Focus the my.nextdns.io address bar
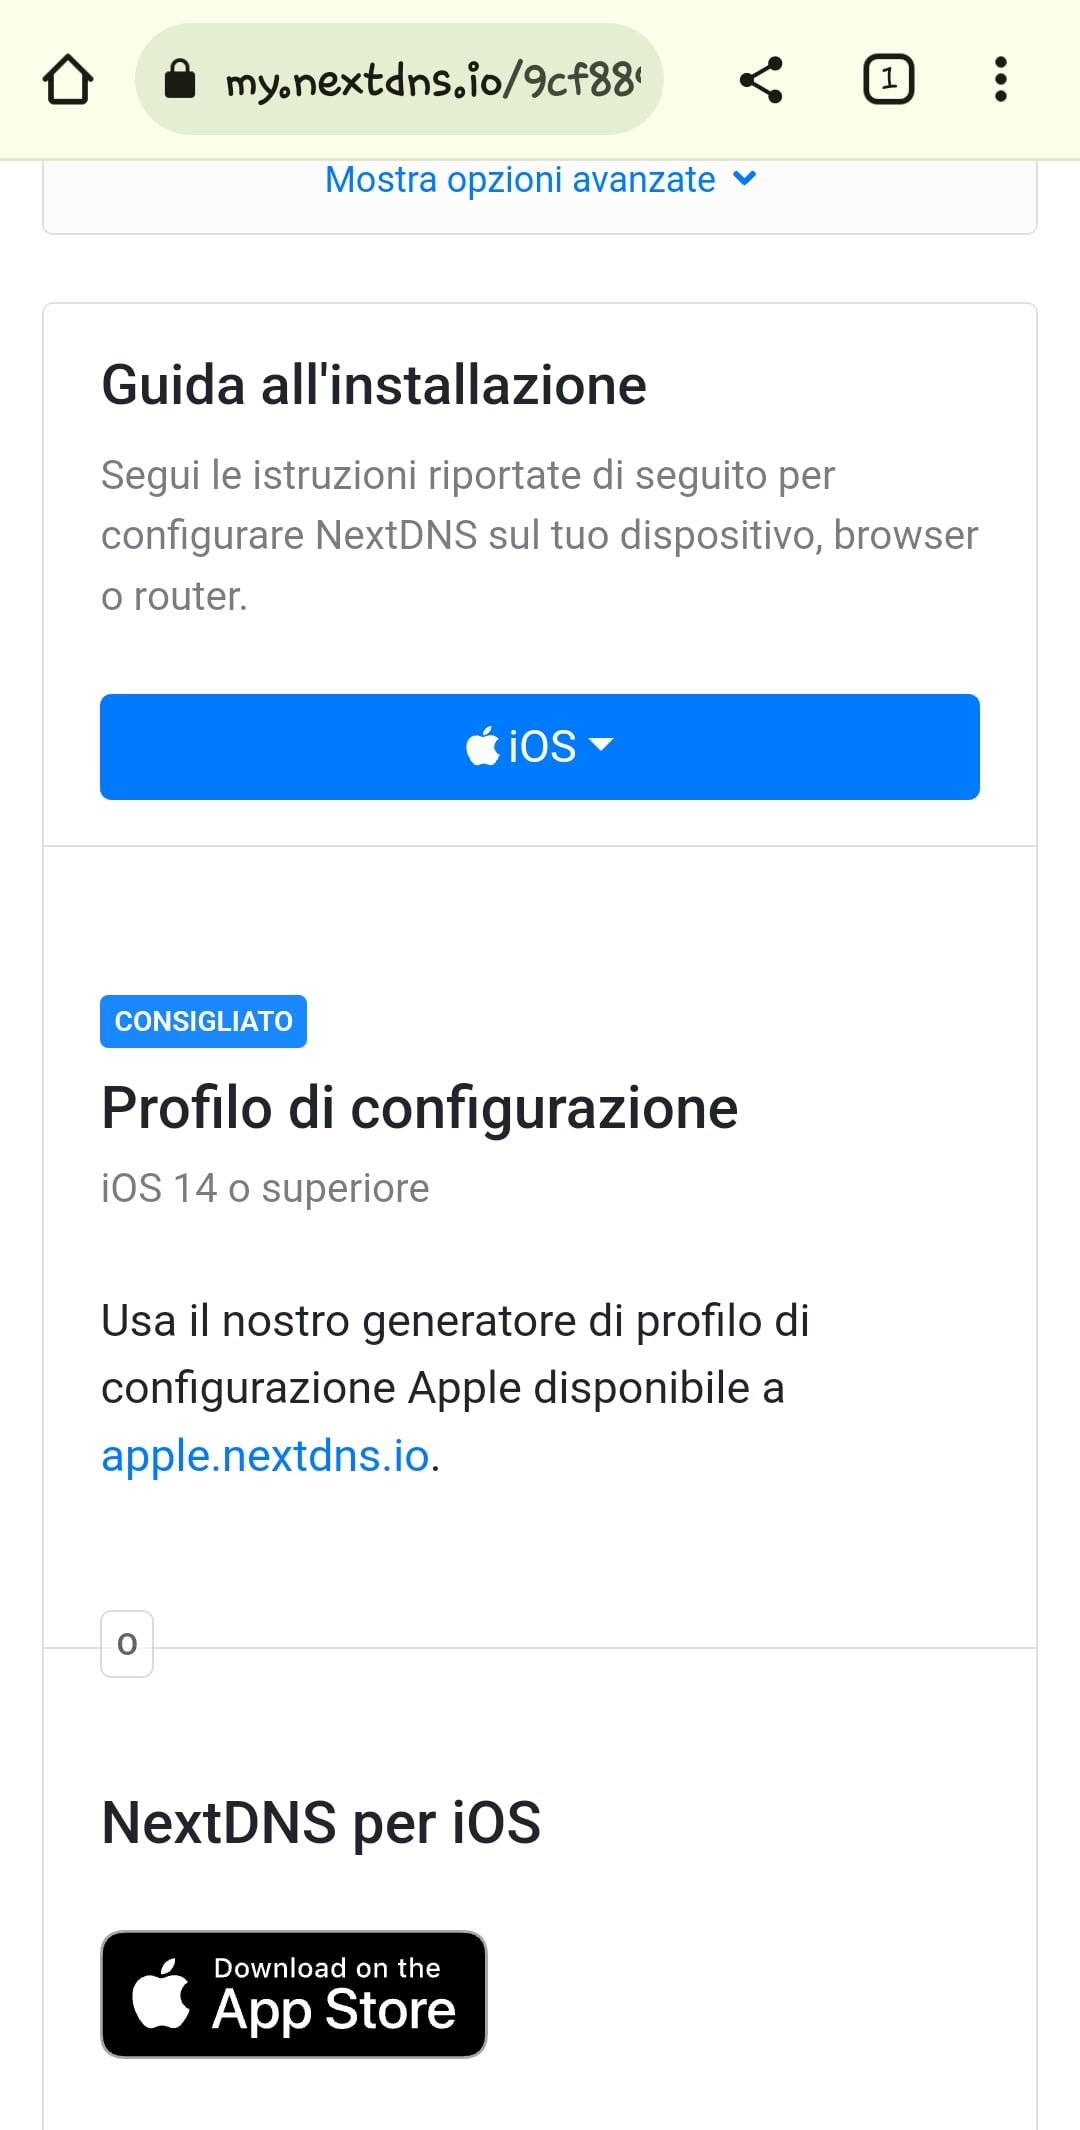 pyautogui.click(x=430, y=80)
